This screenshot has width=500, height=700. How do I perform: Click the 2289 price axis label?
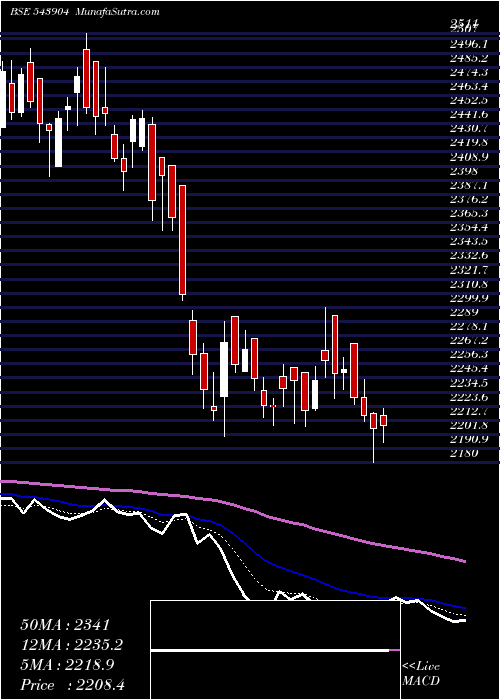coord(464,312)
